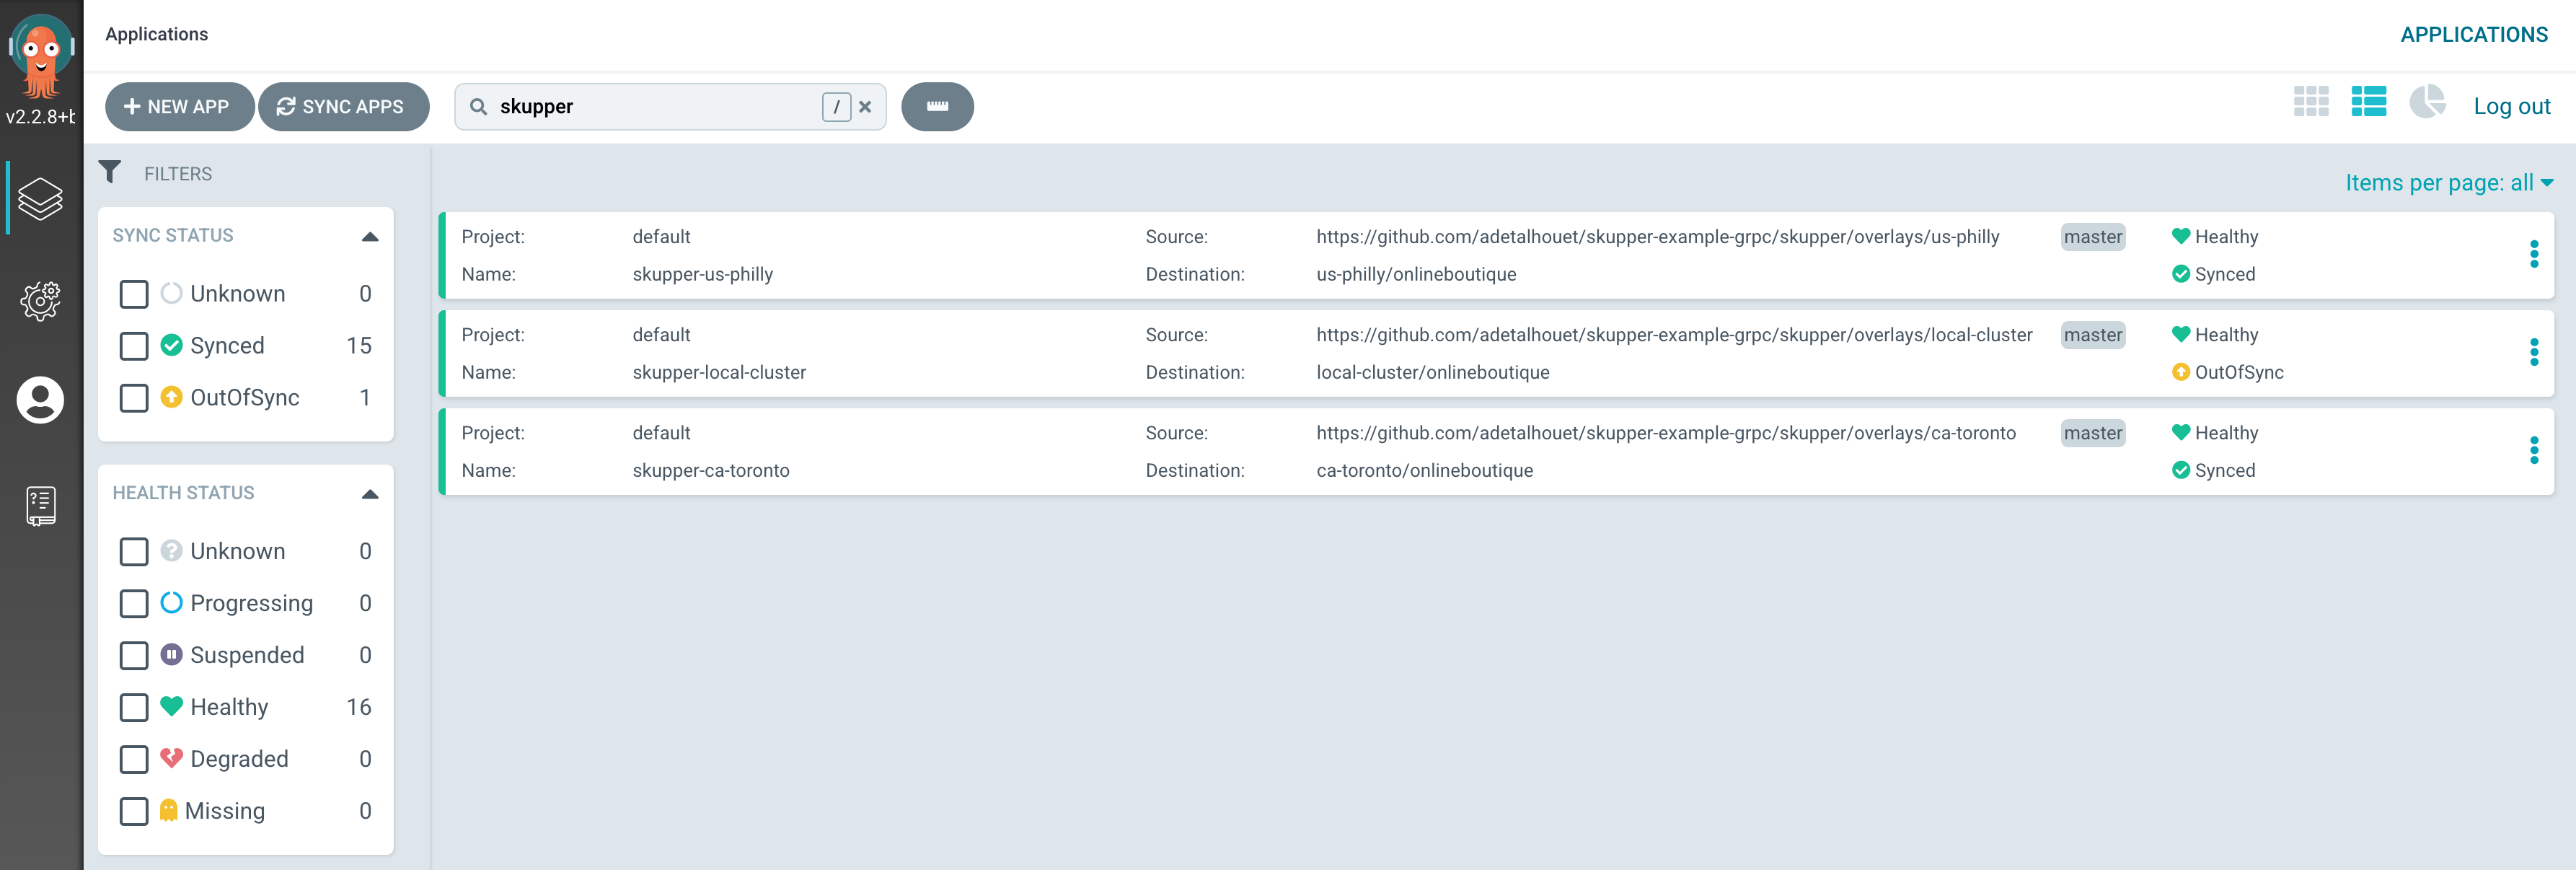Click the New App button
Viewport: 2576px width, 870px height.
(178, 107)
